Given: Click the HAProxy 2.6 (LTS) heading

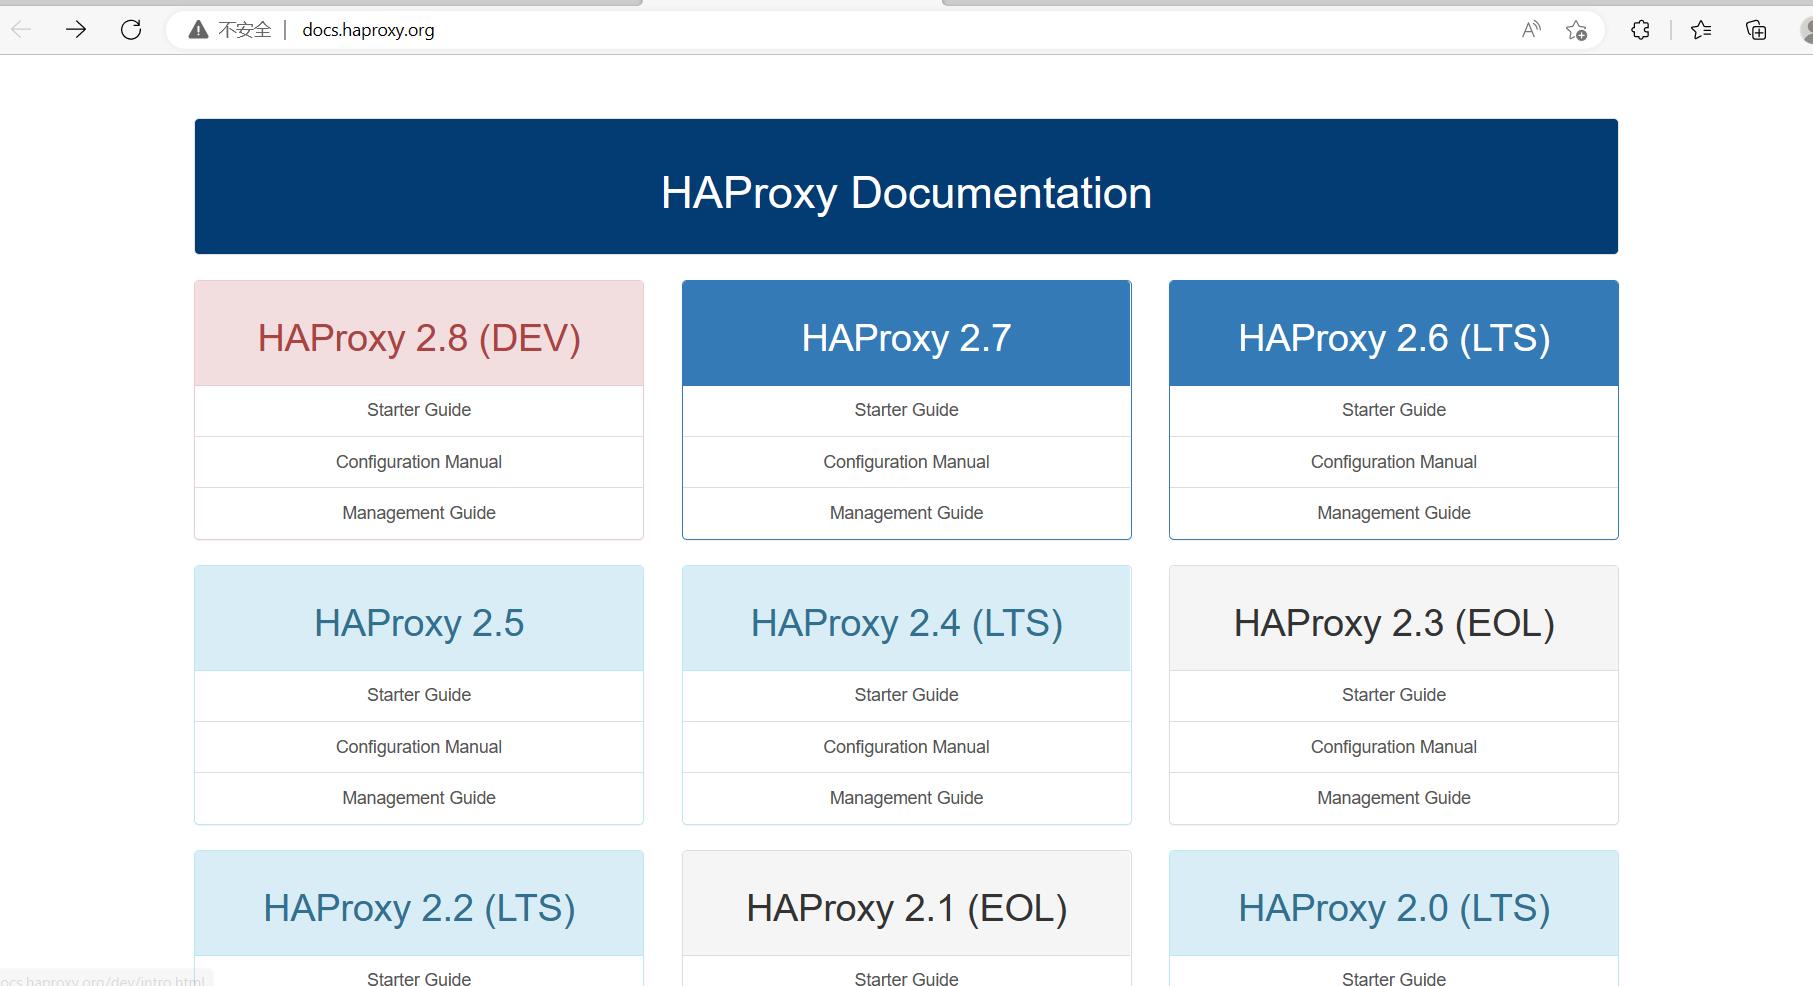Looking at the screenshot, I should click(1394, 338).
